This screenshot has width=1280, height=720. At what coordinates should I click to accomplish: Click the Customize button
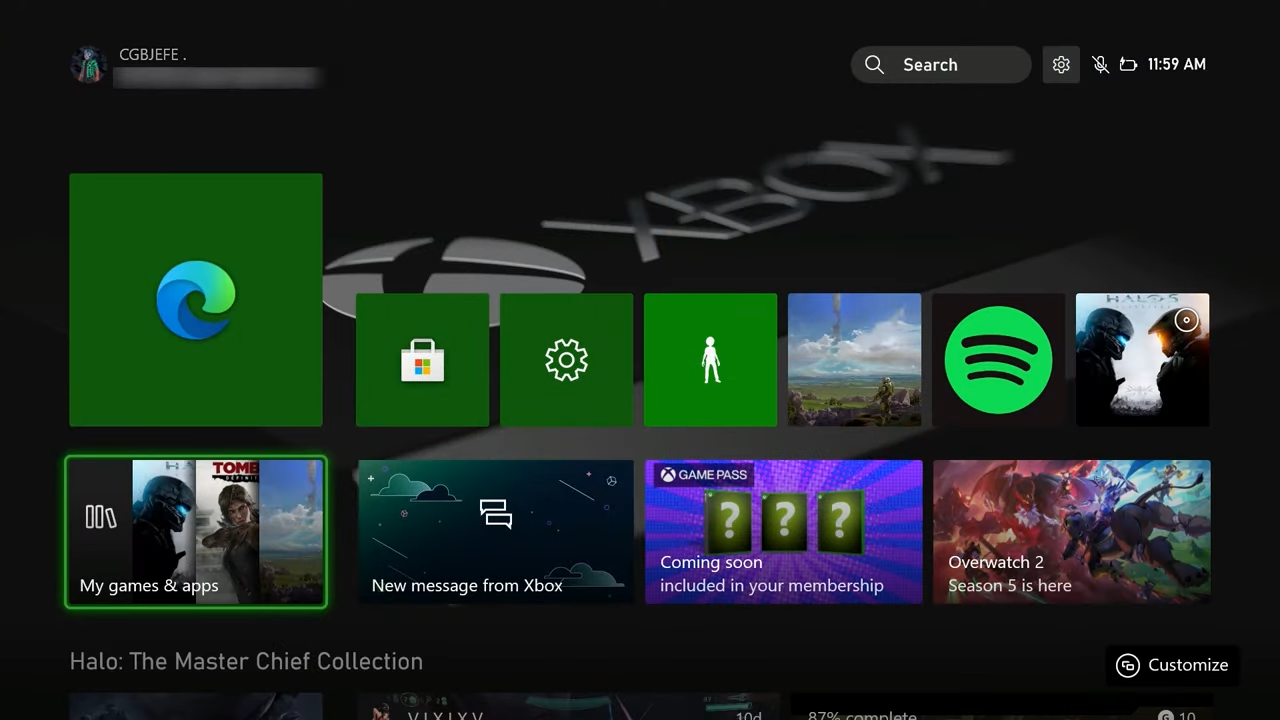(1172, 665)
